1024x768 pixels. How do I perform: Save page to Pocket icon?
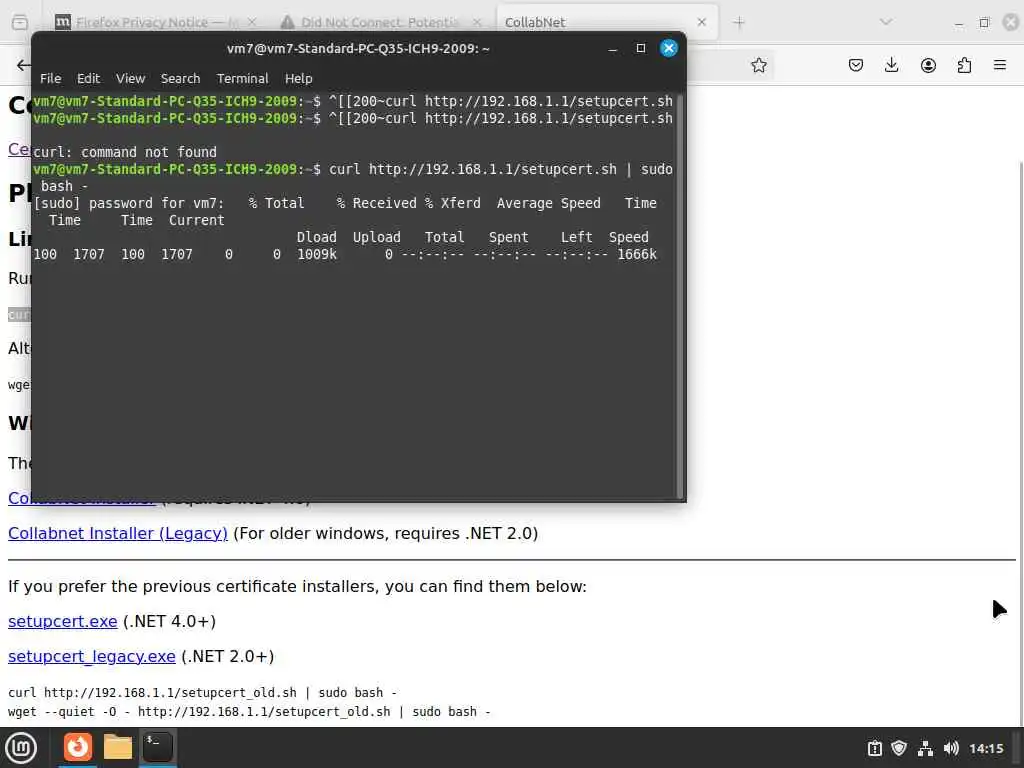[856, 65]
